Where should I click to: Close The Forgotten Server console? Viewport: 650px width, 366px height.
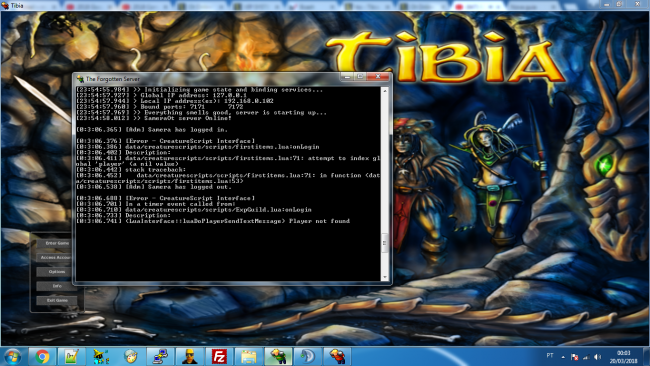point(378,77)
